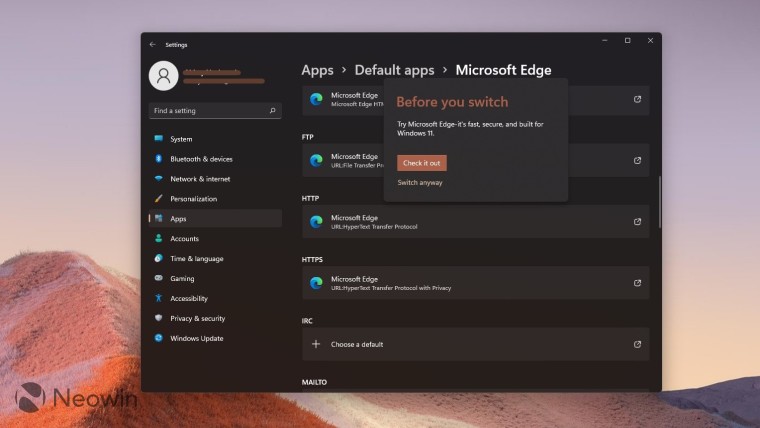The width and height of the screenshot is (760, 428).
Task: Maximize the Settings window
Action: pyautogui.click(x=628, y=40)
